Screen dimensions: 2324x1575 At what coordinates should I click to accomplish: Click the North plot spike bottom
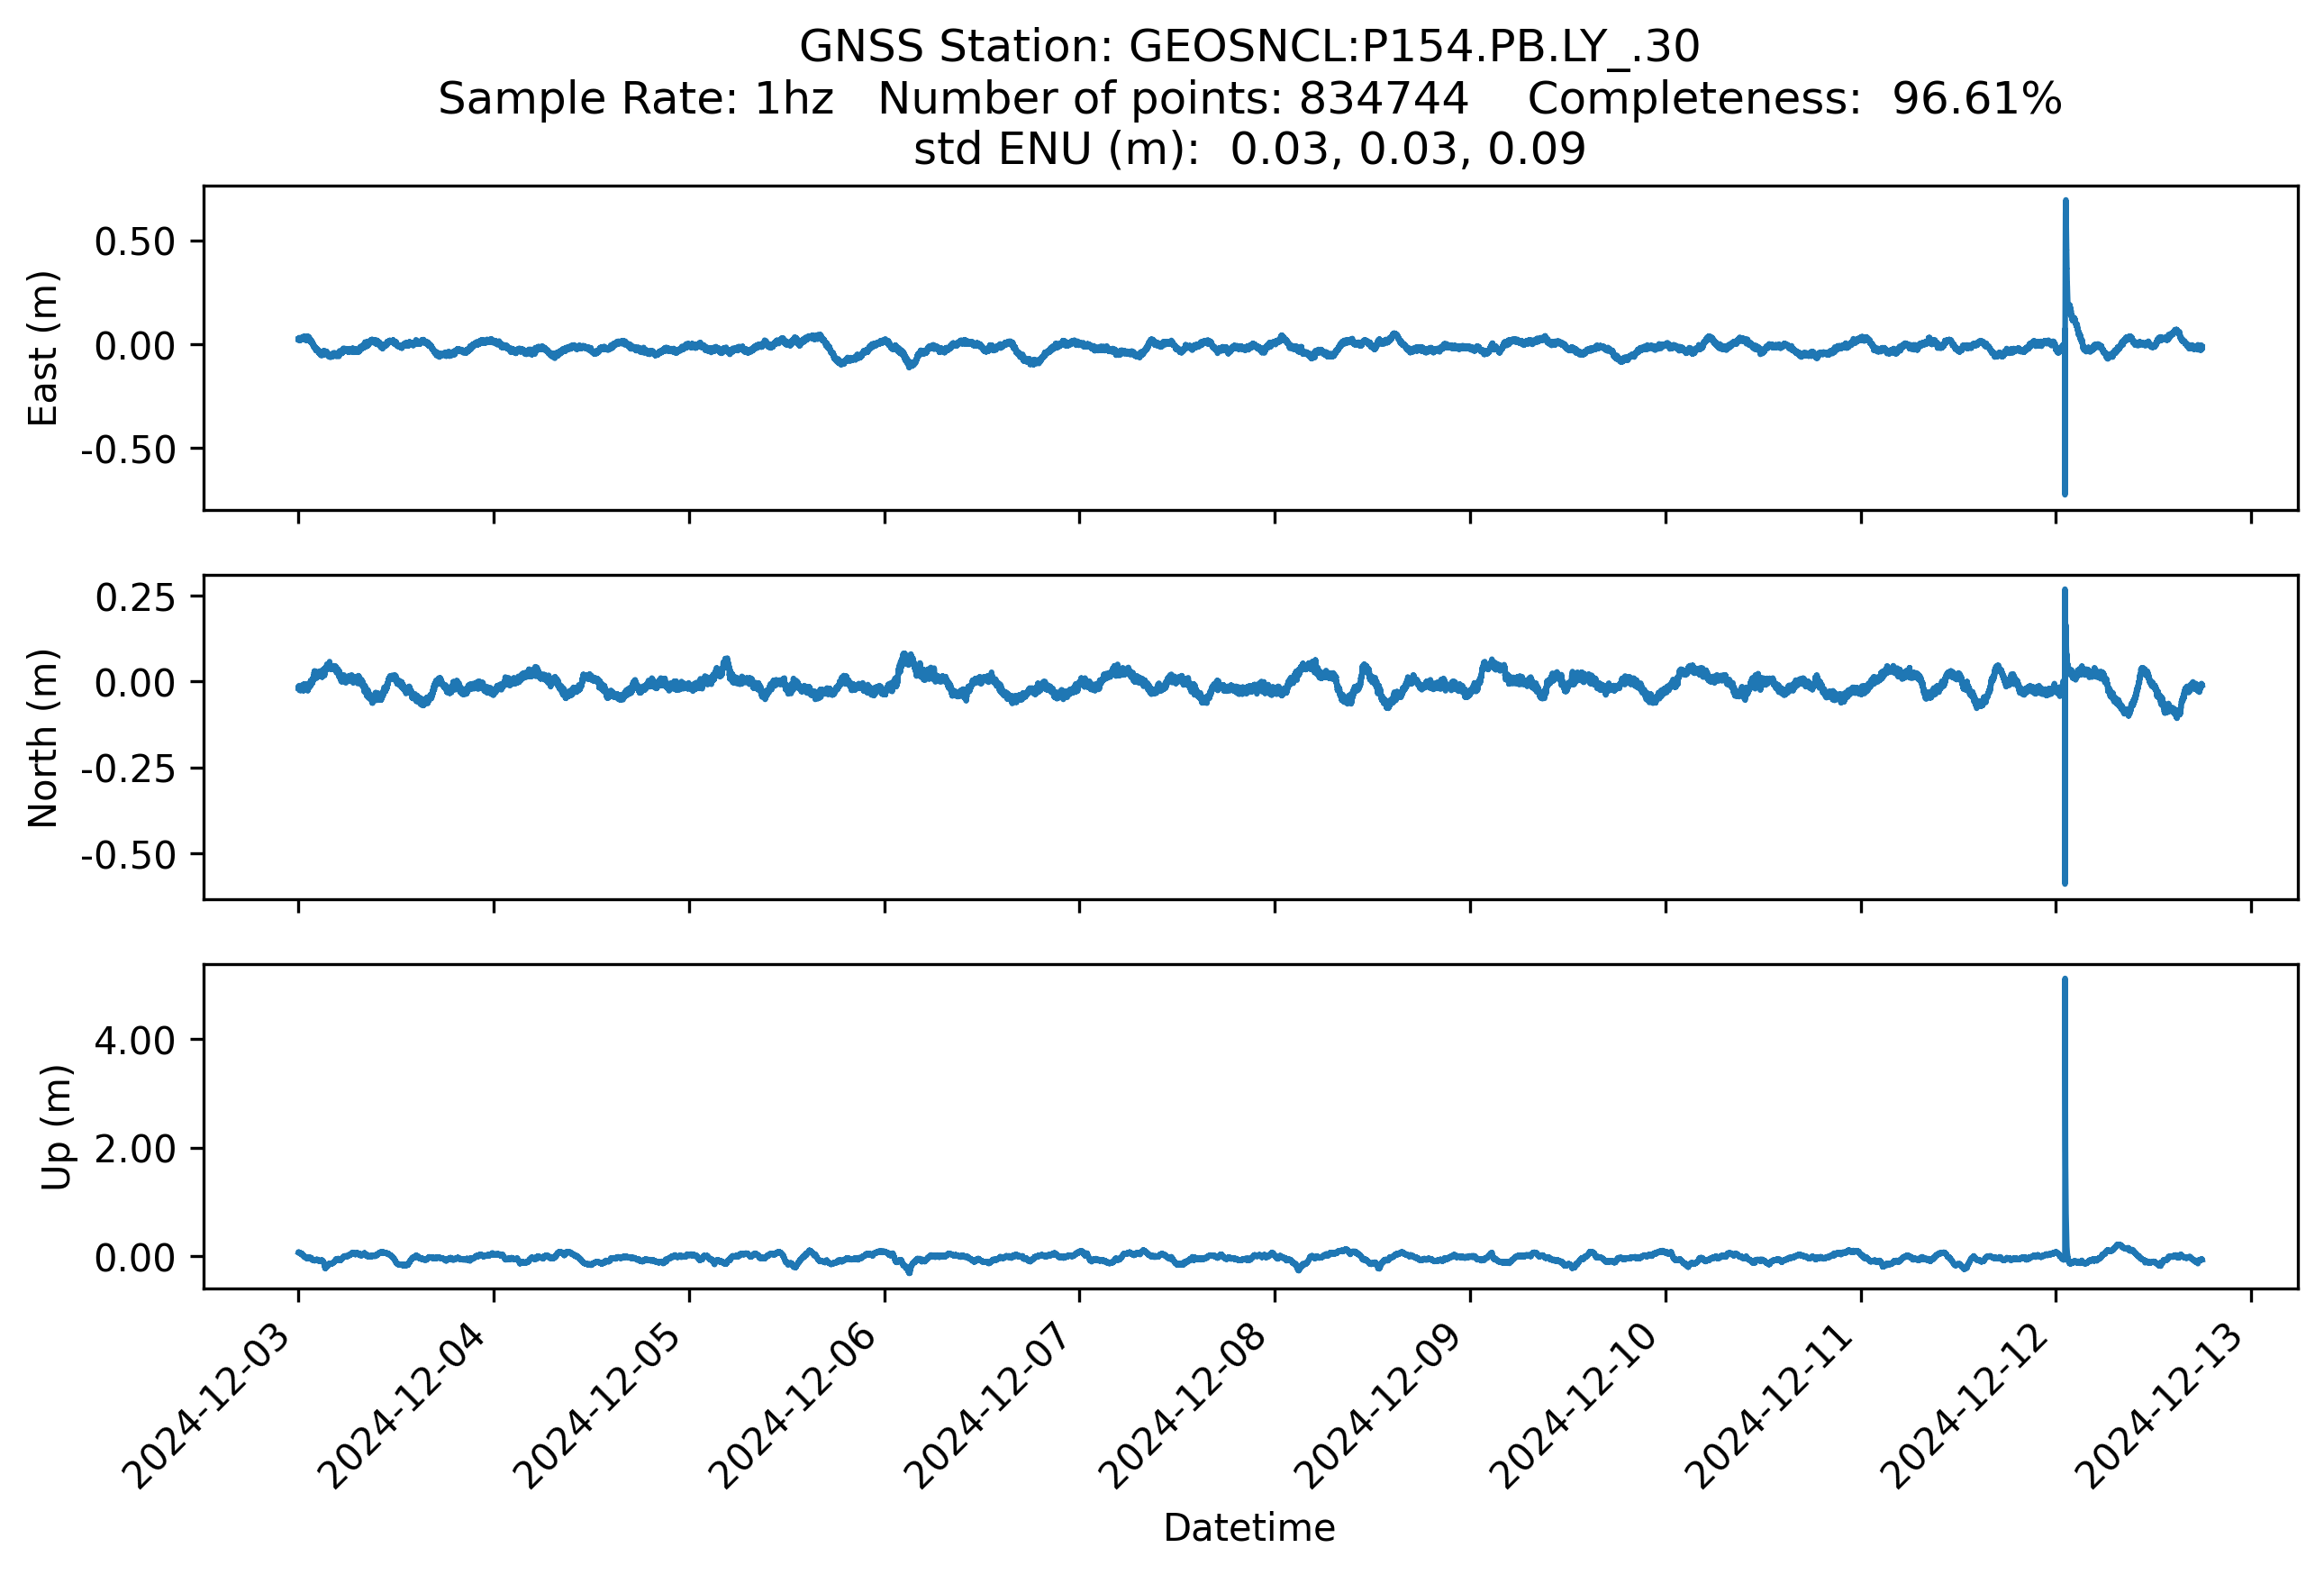[2065, 881]
